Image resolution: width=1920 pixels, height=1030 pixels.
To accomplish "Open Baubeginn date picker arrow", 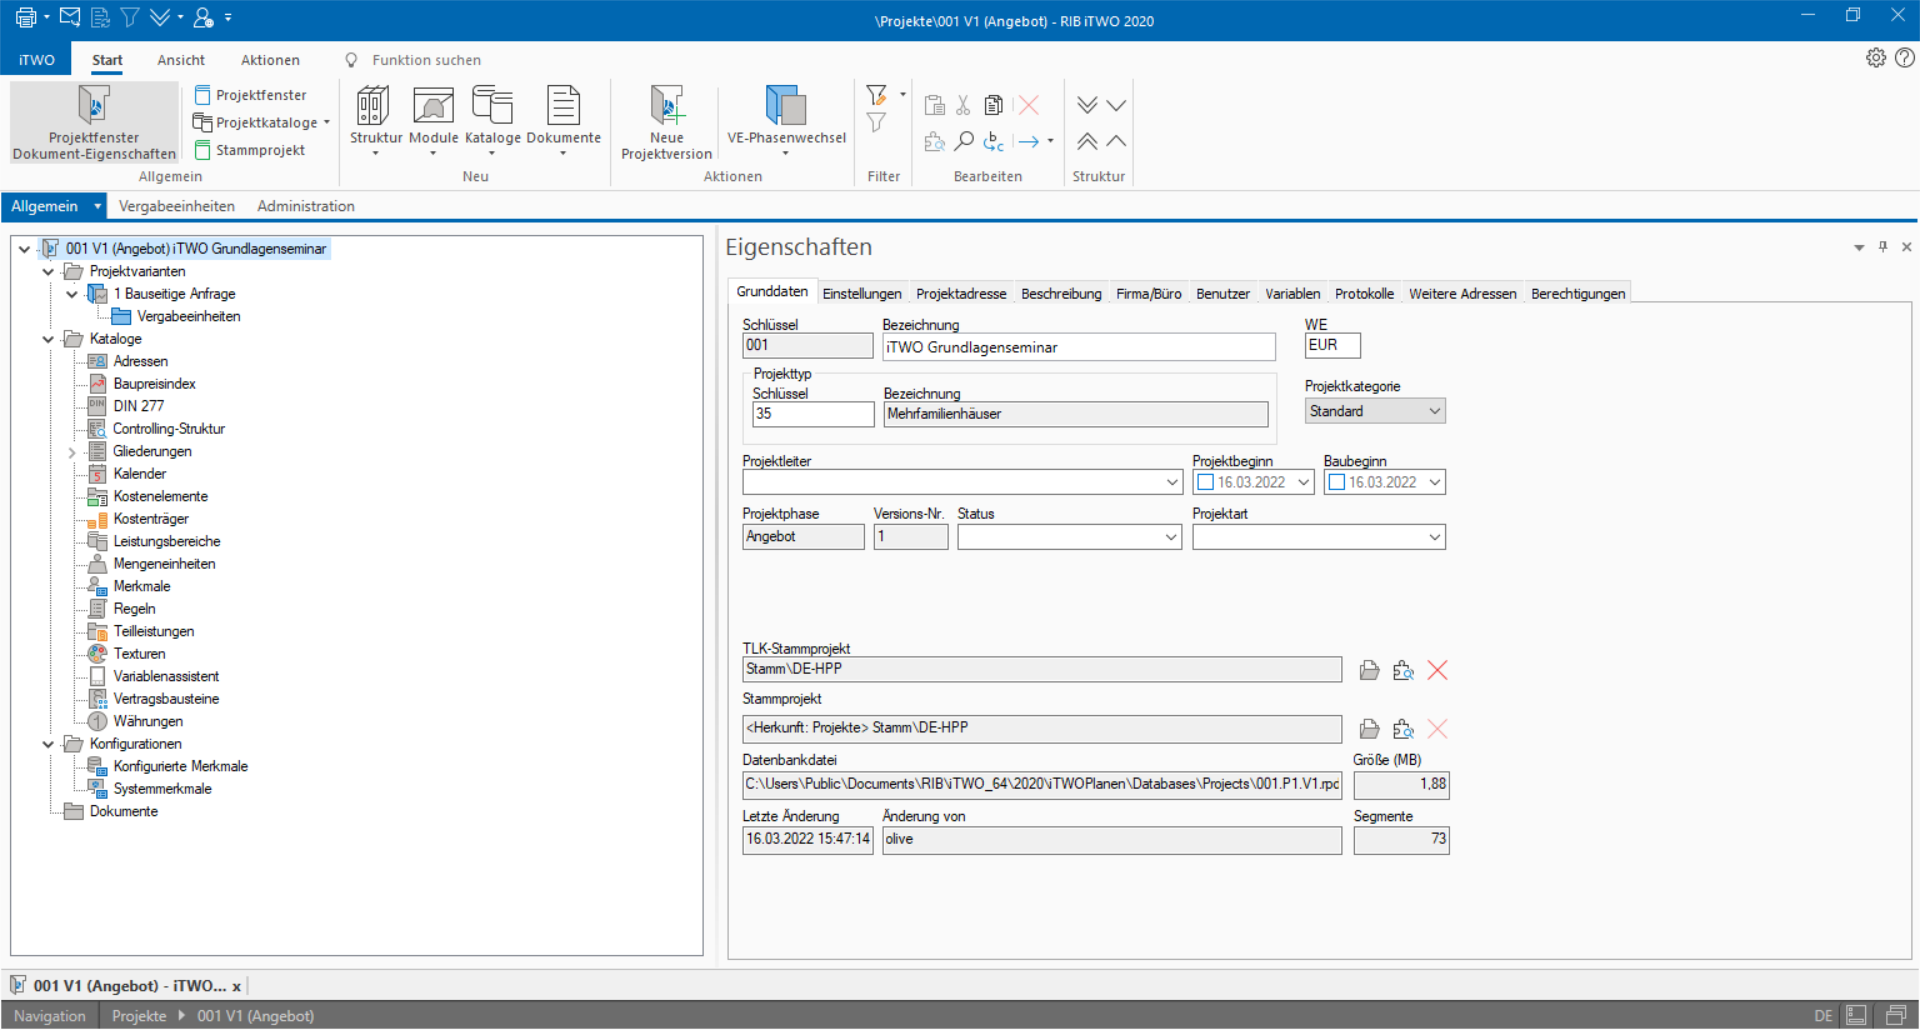I will click(1434, 482).
